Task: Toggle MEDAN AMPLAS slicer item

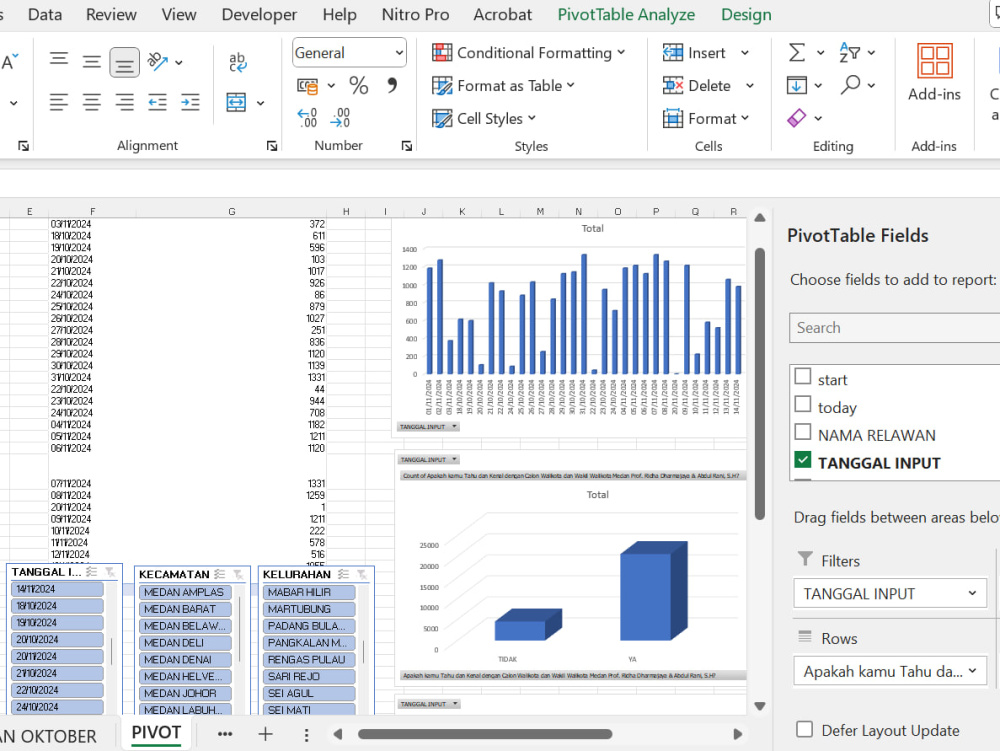Action: [185, 592]
